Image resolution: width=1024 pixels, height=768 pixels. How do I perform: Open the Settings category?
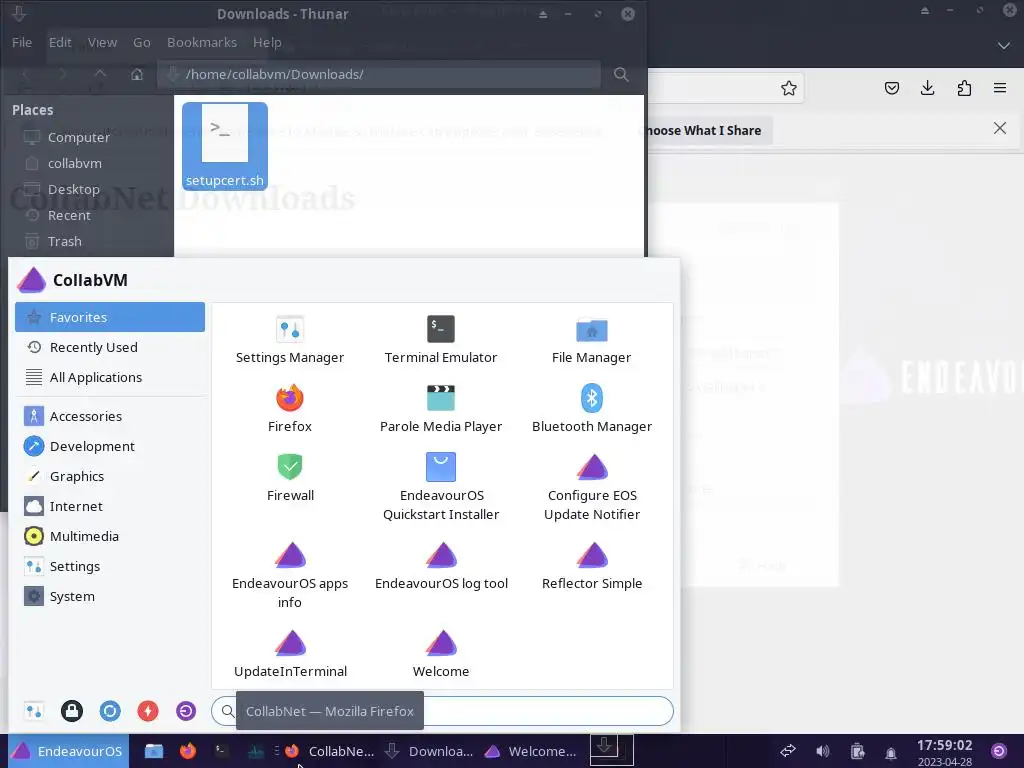tap(110, 566)
